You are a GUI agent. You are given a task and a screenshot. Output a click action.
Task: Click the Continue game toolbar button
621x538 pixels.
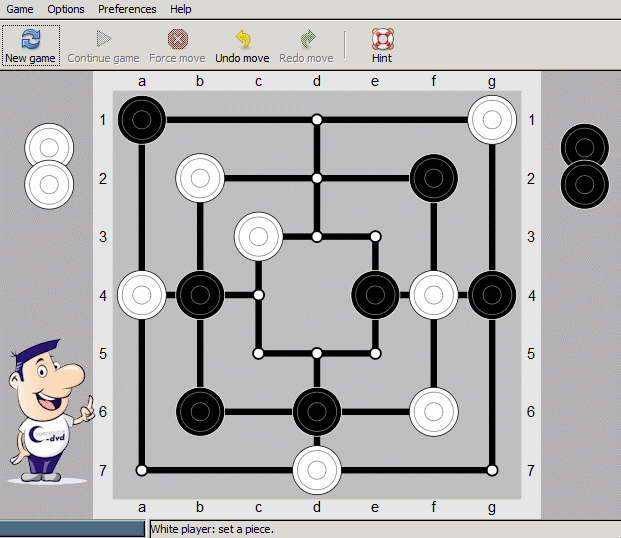[103, 45]
